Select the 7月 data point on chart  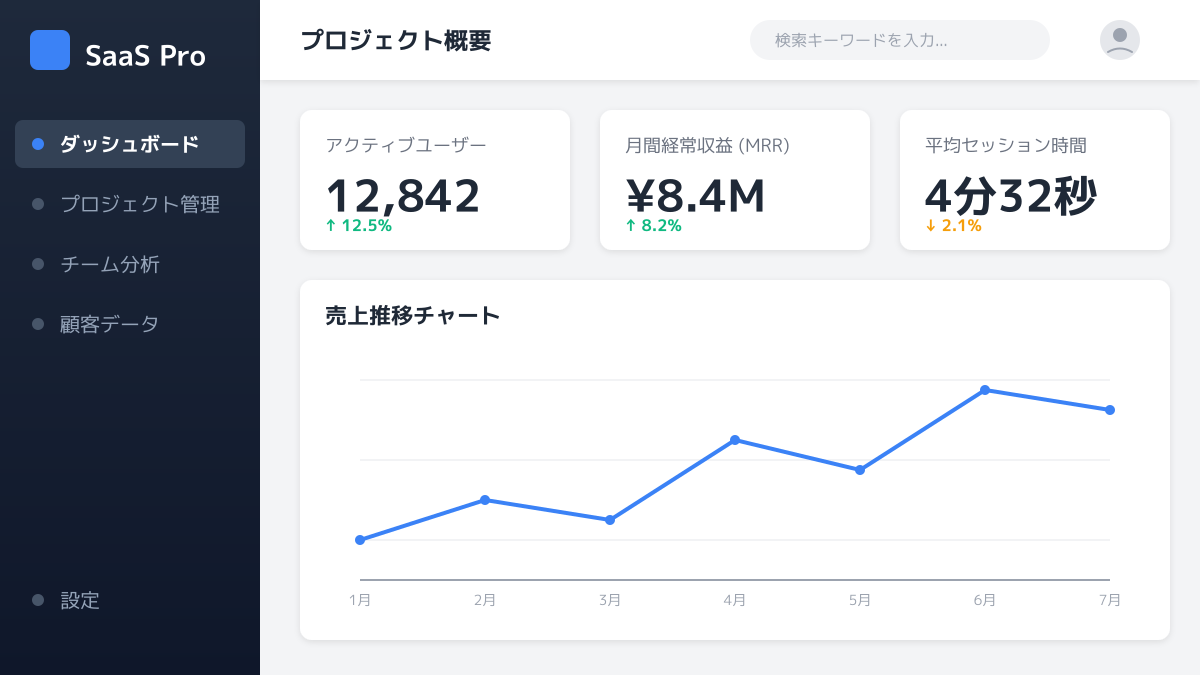[1110, 410]
